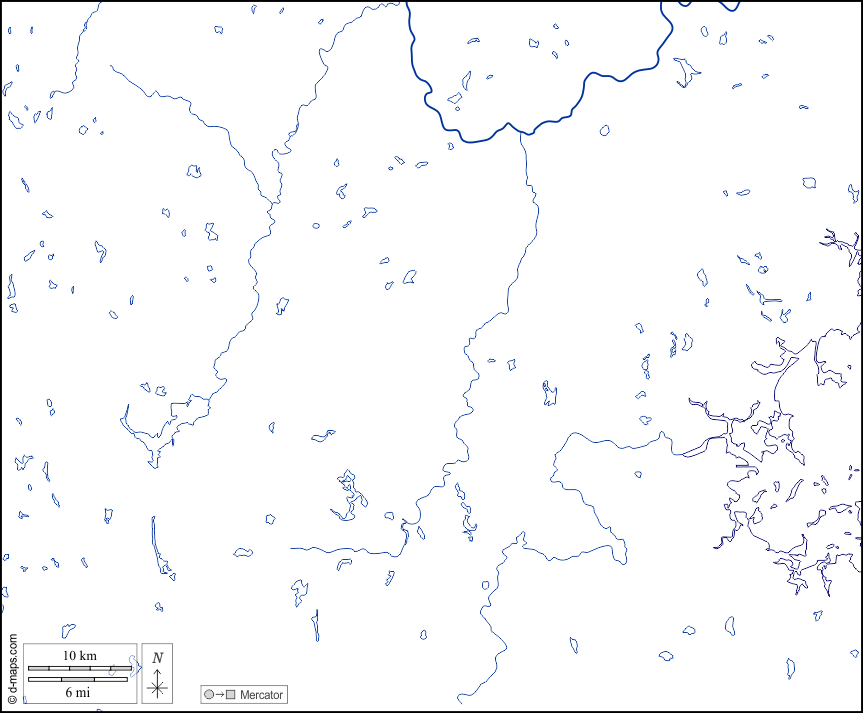Click the gray circle projection icon
This screenshot has height=713, width=863.
tap(208, 695)
